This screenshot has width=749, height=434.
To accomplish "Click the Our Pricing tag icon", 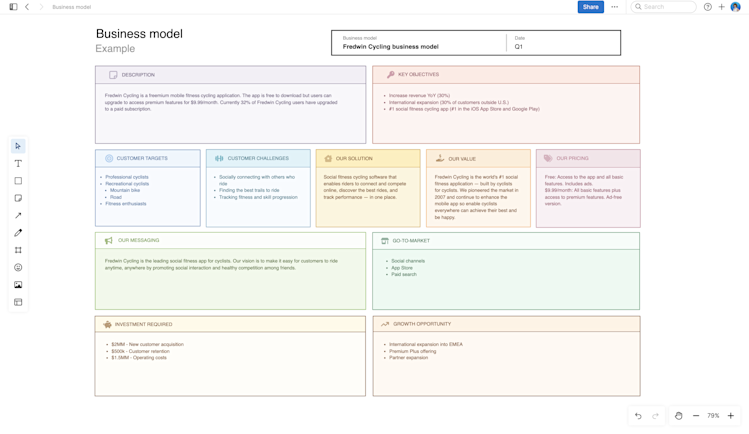I will tap(548, 158).
